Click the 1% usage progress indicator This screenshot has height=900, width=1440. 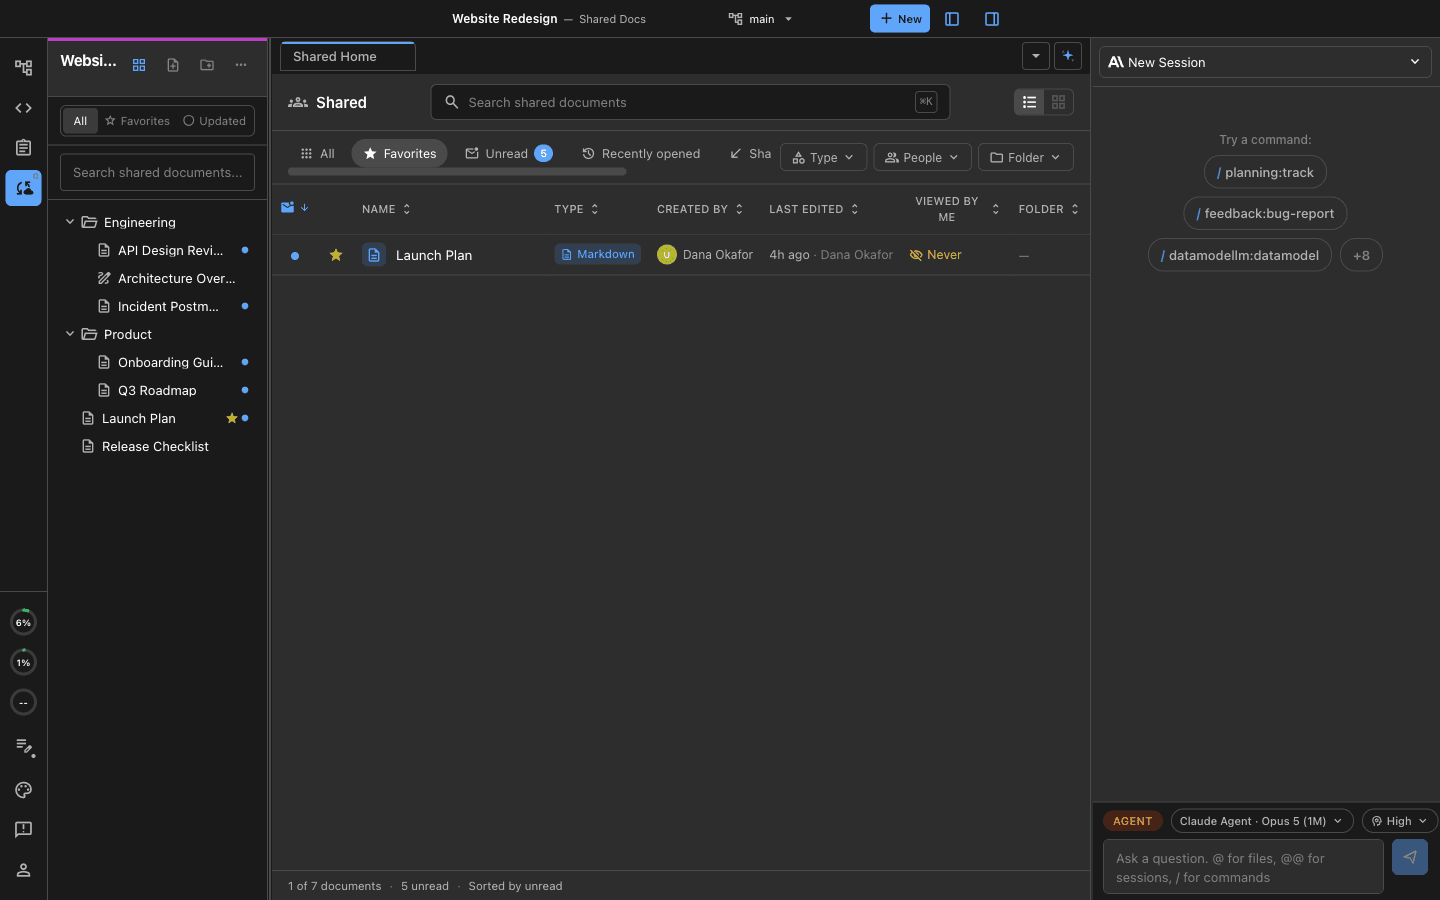click(x=23, y=662)
